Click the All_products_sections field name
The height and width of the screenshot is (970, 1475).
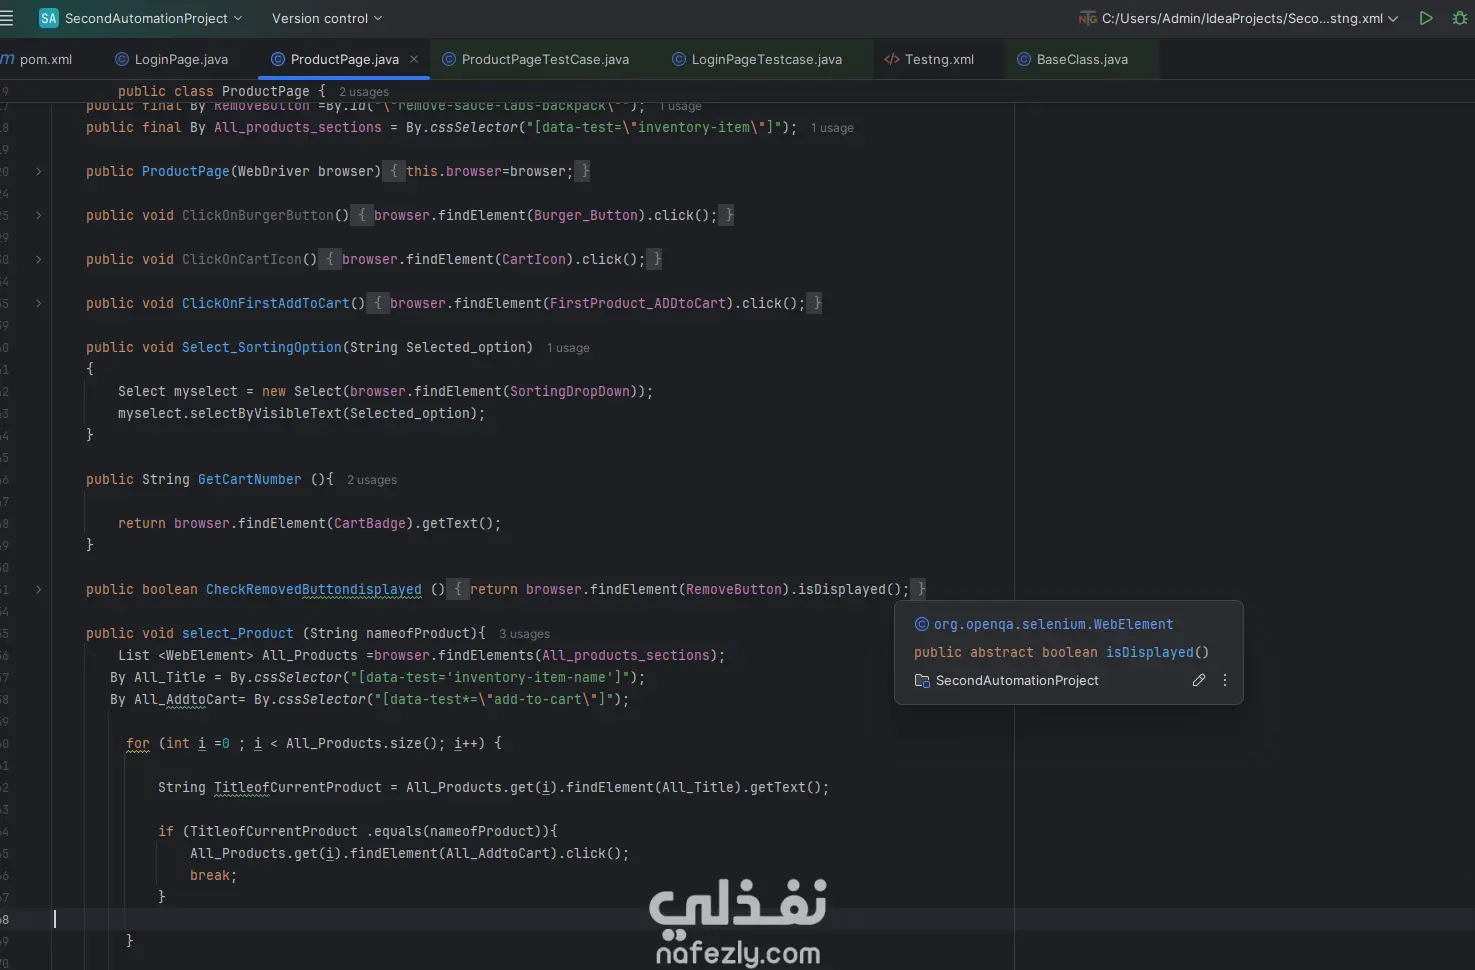(297, 127)
